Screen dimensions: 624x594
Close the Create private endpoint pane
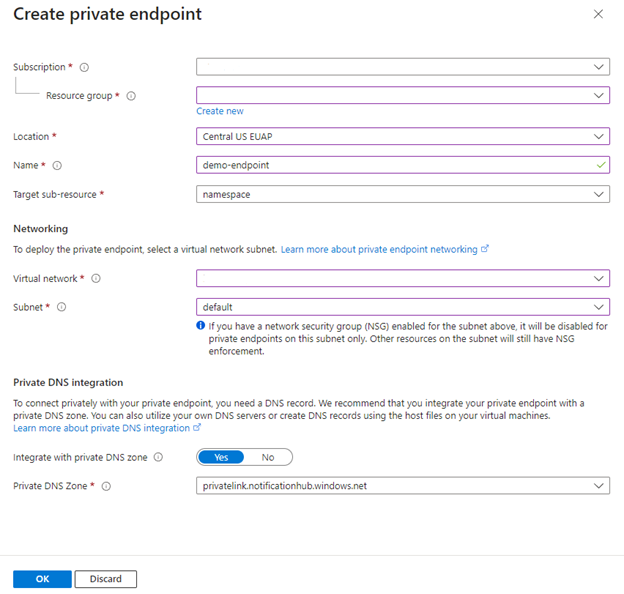(x=598, y=14)
